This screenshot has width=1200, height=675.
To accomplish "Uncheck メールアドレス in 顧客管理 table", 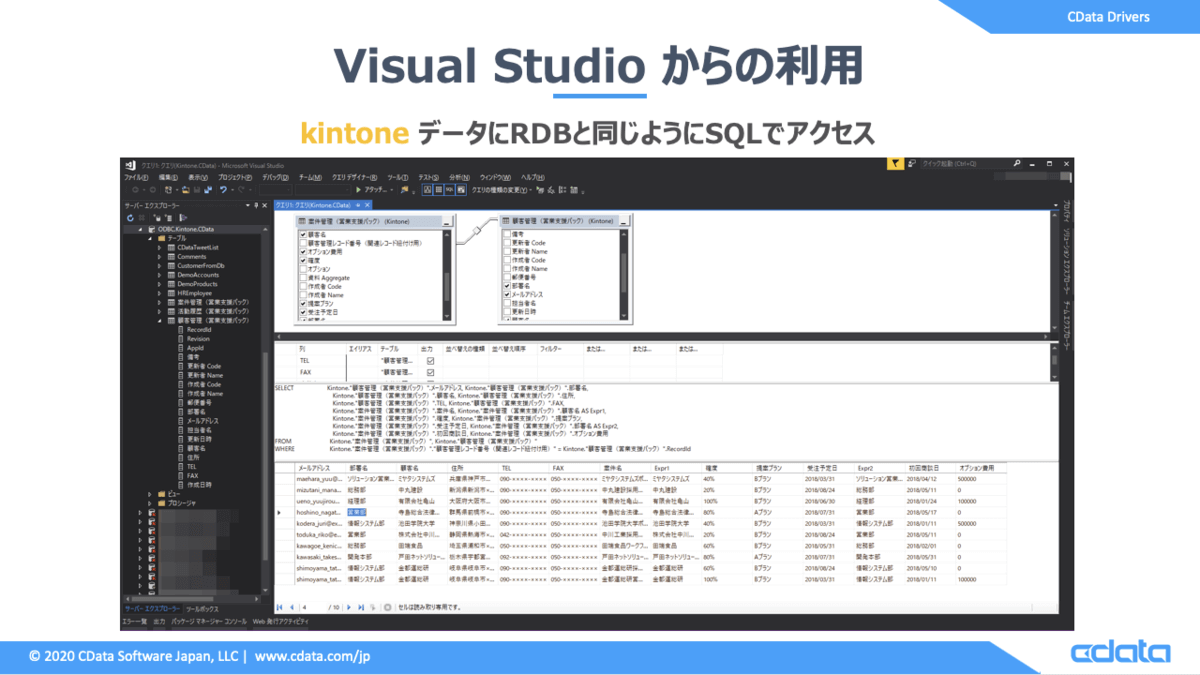I will coord(507,294).
